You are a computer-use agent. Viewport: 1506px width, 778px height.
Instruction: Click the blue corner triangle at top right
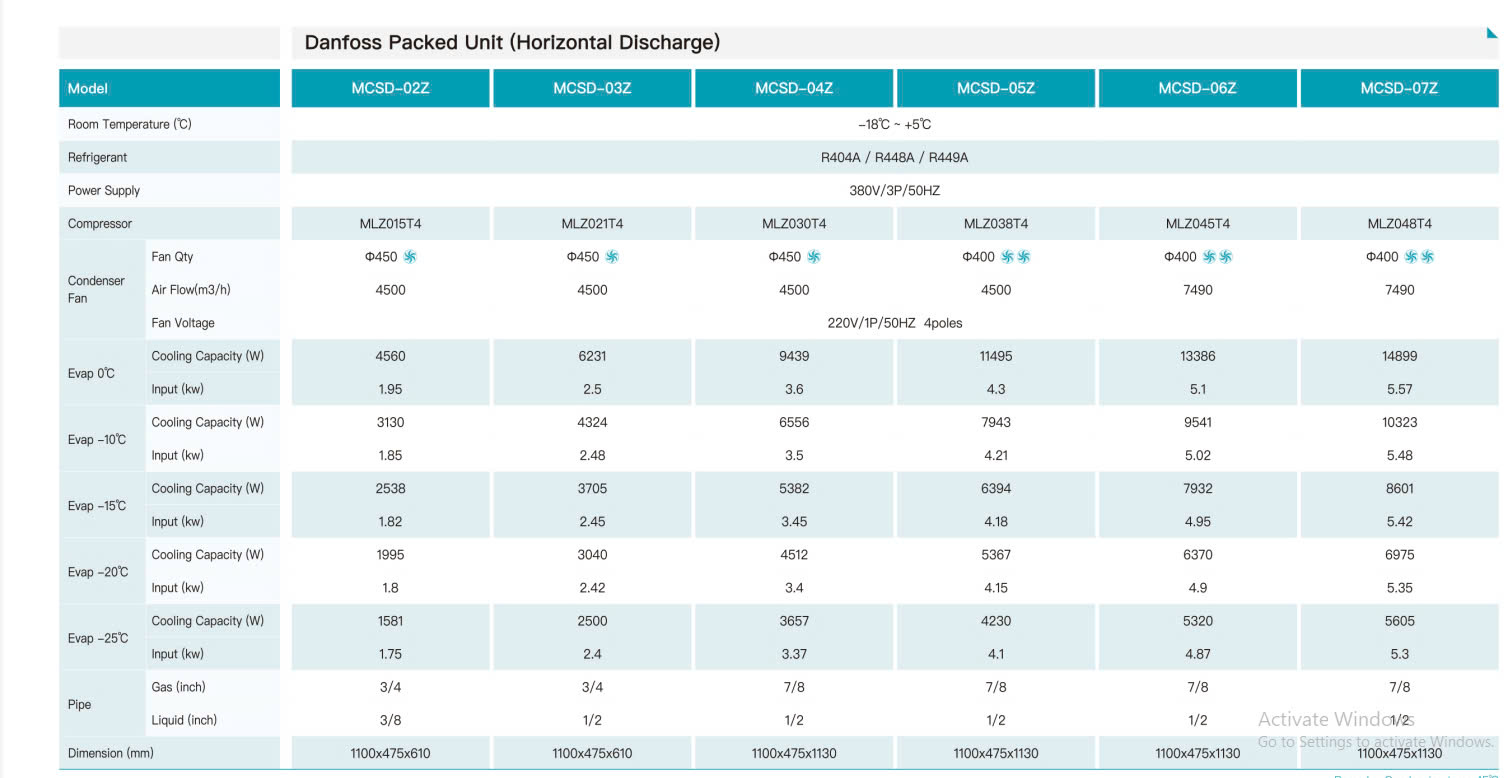(x=1492, y=32)
